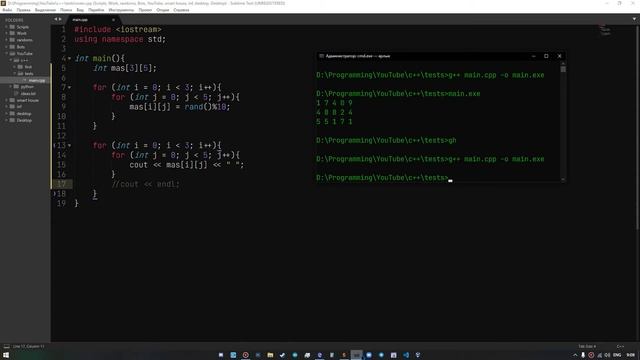Viewport: 640px width, 360px height.
Task: Click the terminal prompt line D:\Programming\YouTube\c++\tests>
Action: pyautogui.click(x=382, y=178)
